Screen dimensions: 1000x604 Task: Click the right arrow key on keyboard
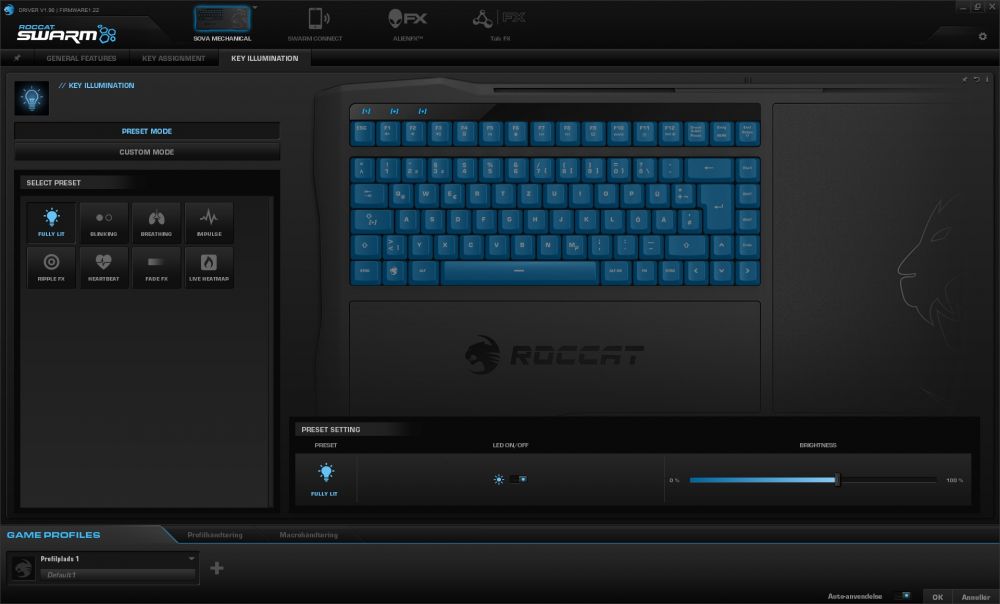pos(747,271)
